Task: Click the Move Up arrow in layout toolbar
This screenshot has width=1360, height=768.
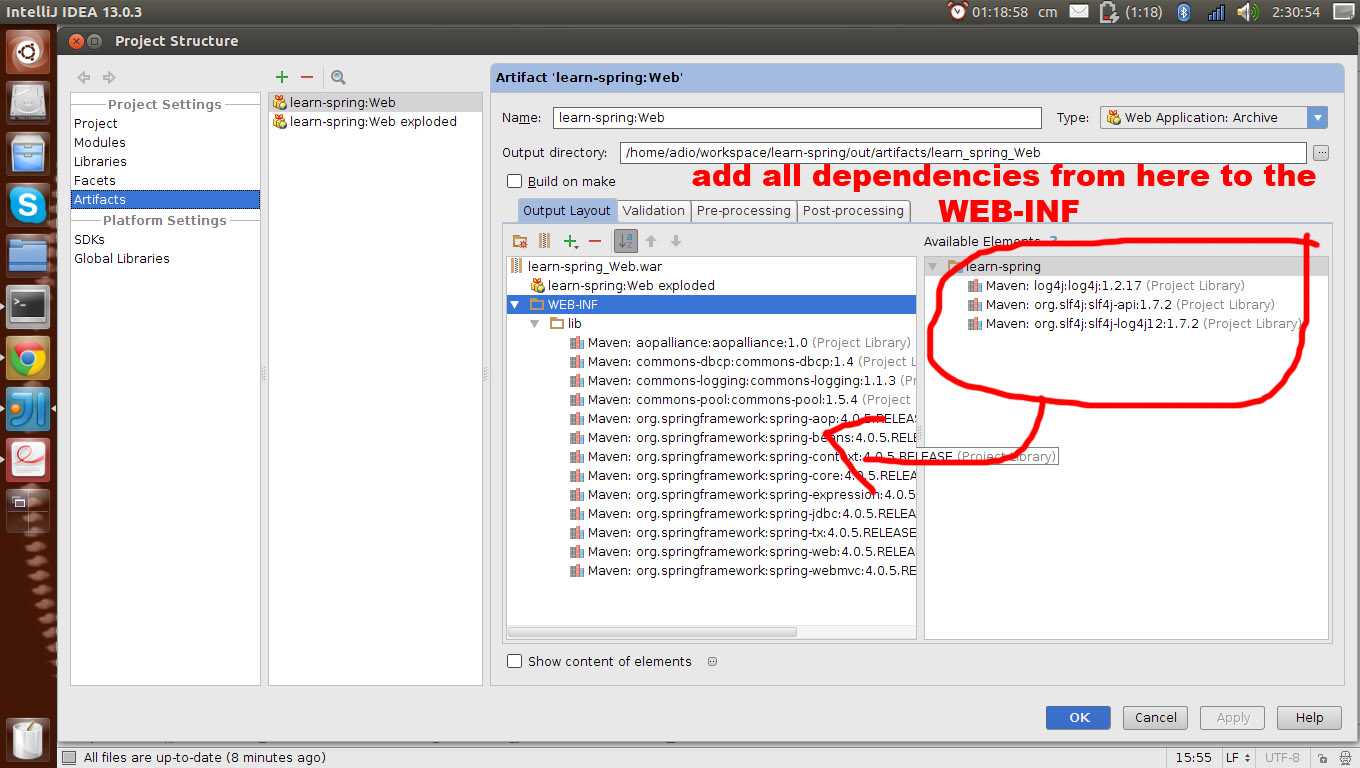Action: coord(651,241)
